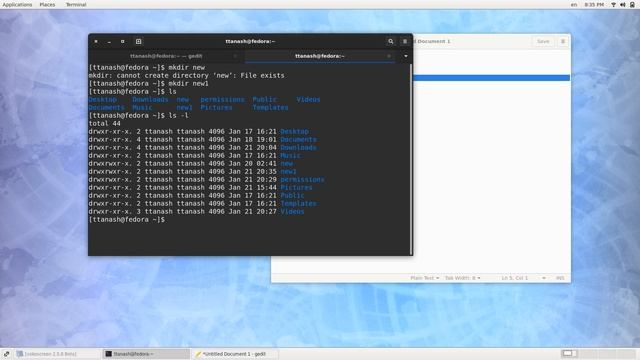Open the terminal hamburger menu

405,41
